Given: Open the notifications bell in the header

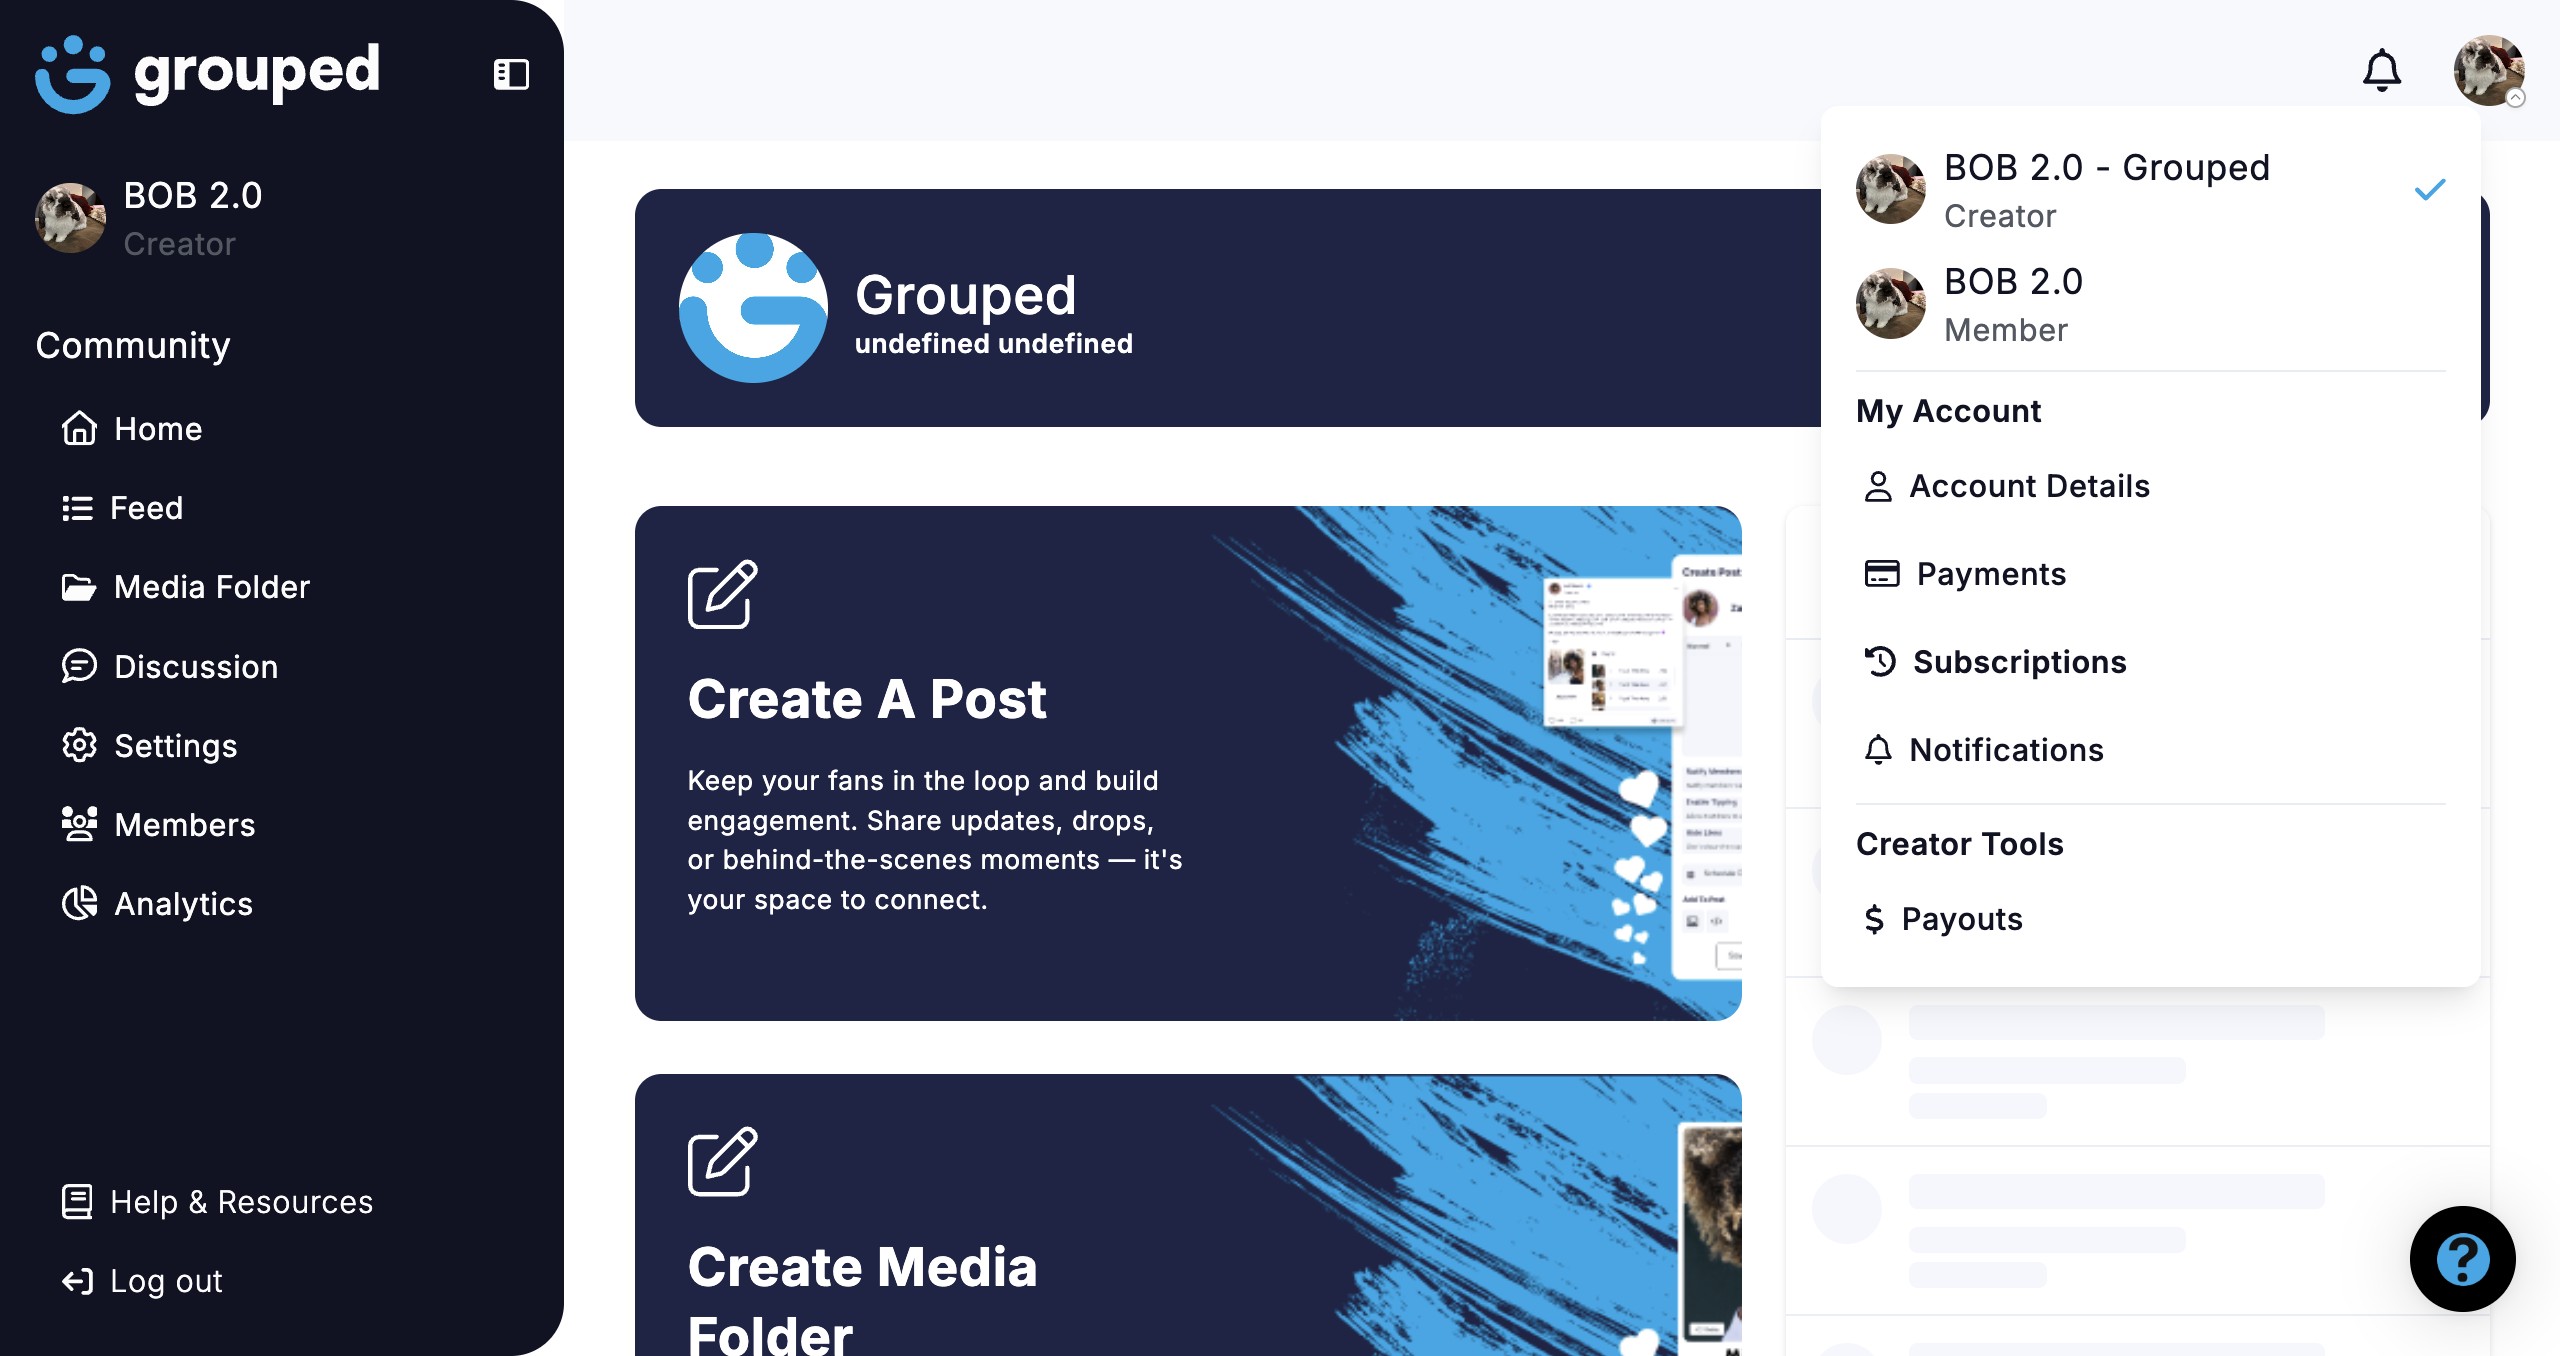Looking at the screenshot, I should tap(2381, 70).
